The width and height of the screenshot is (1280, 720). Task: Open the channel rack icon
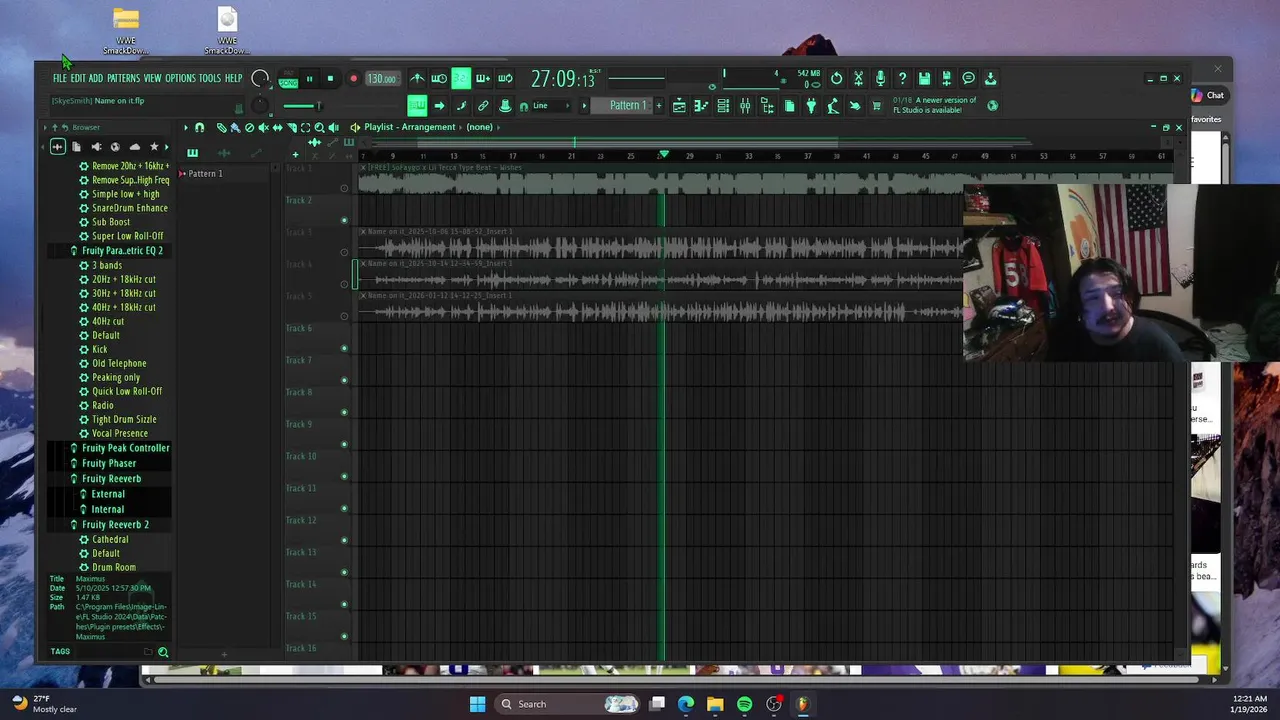pyautogui.click(x=723, y=106)
